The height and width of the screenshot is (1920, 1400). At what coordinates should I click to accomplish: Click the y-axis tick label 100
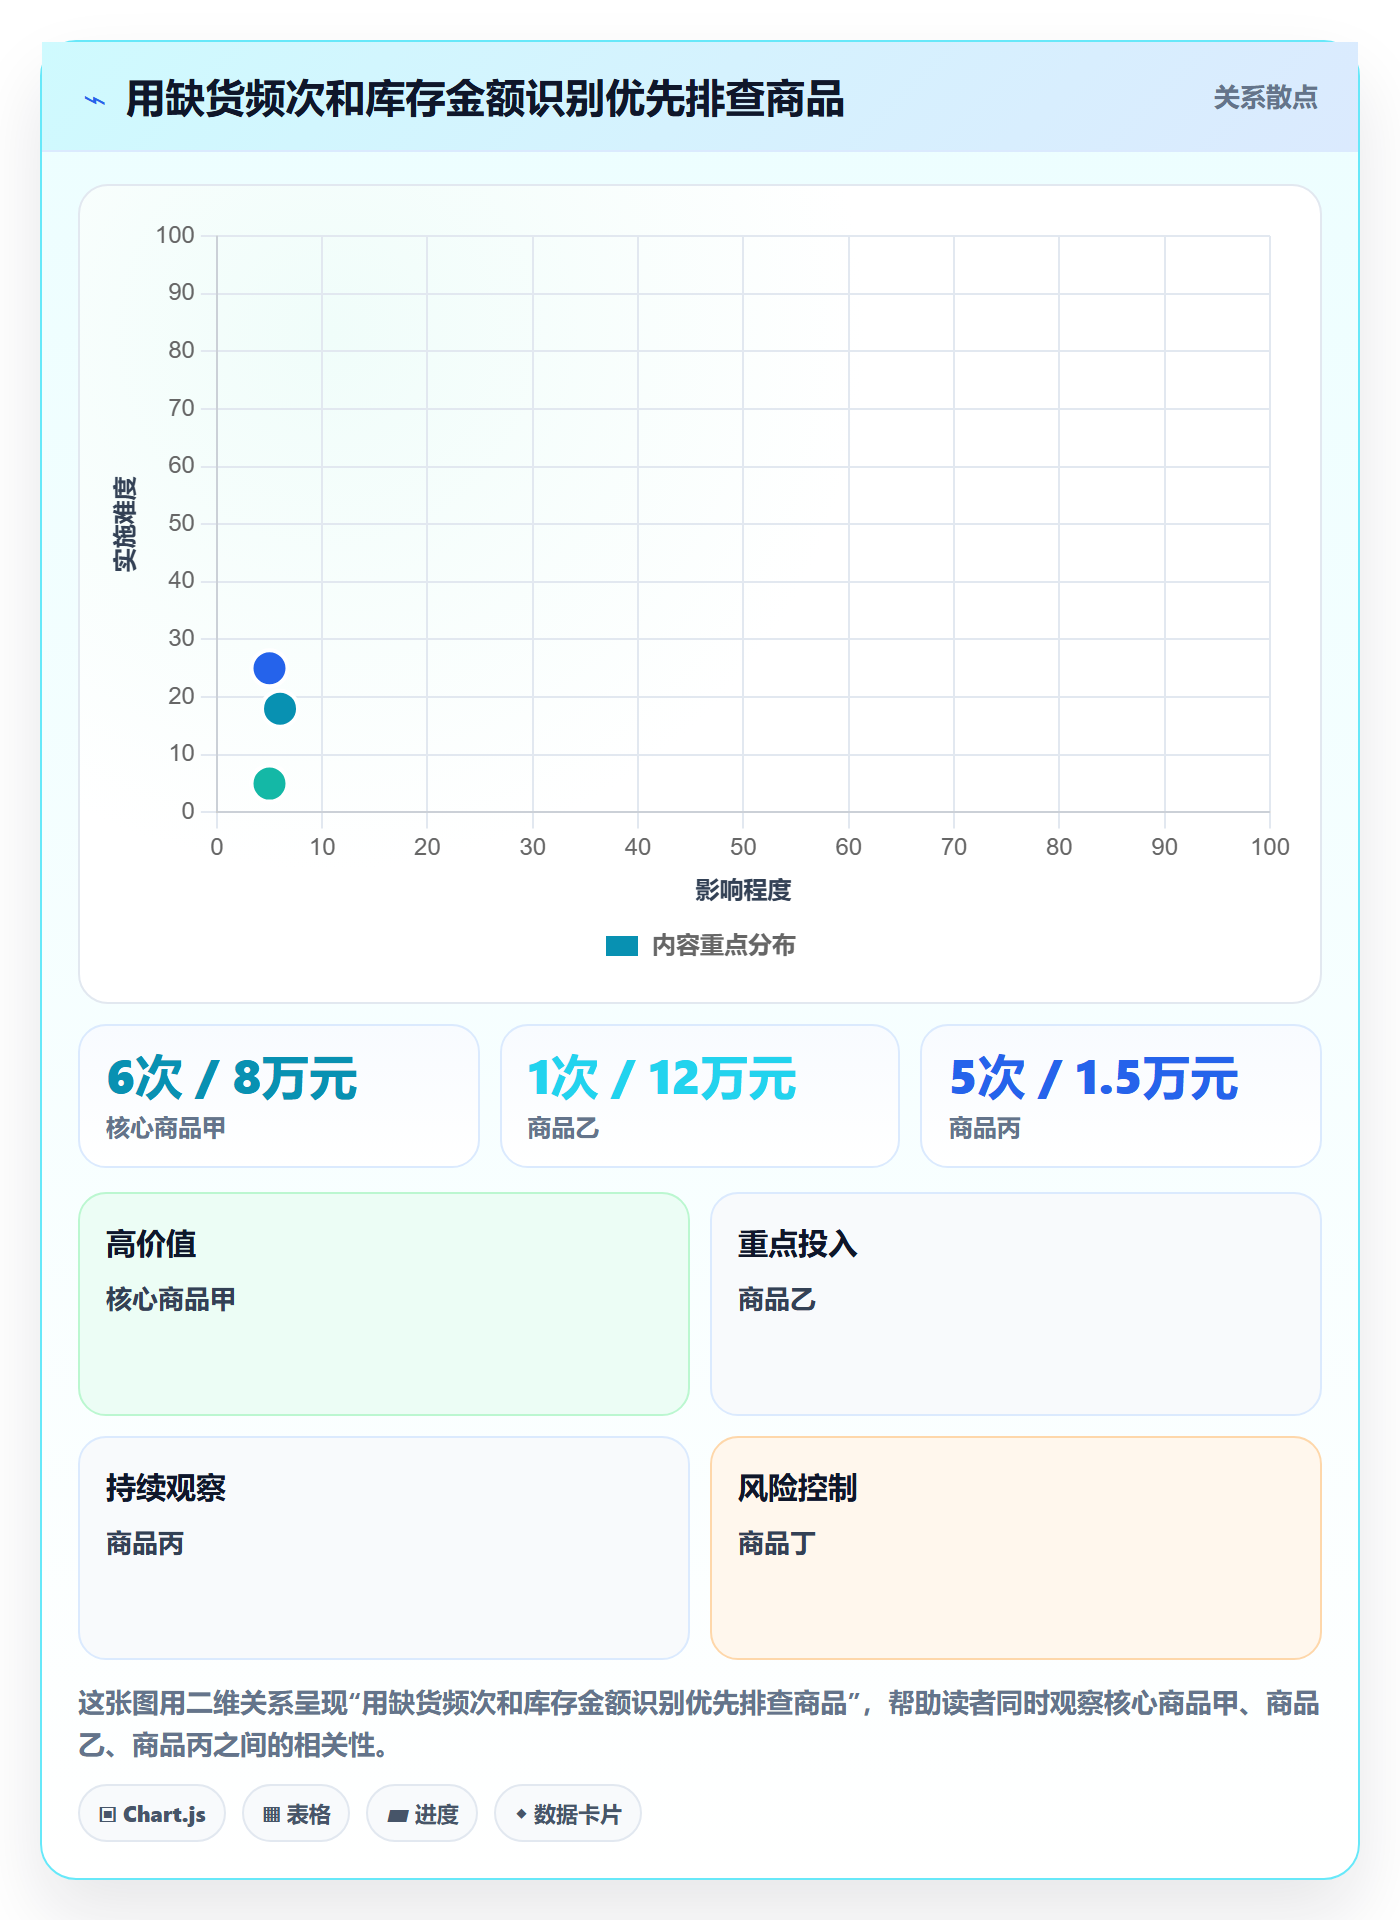pyautogui.click(x=175, y=235)
